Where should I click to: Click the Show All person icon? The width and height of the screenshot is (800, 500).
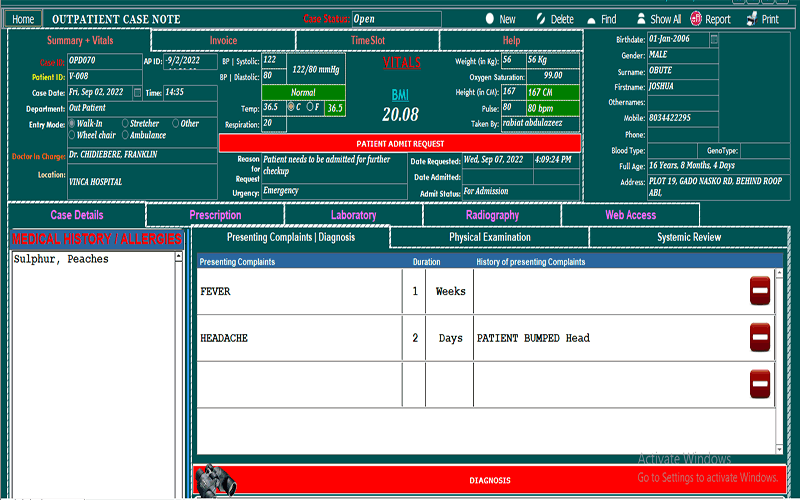[641, 19]
